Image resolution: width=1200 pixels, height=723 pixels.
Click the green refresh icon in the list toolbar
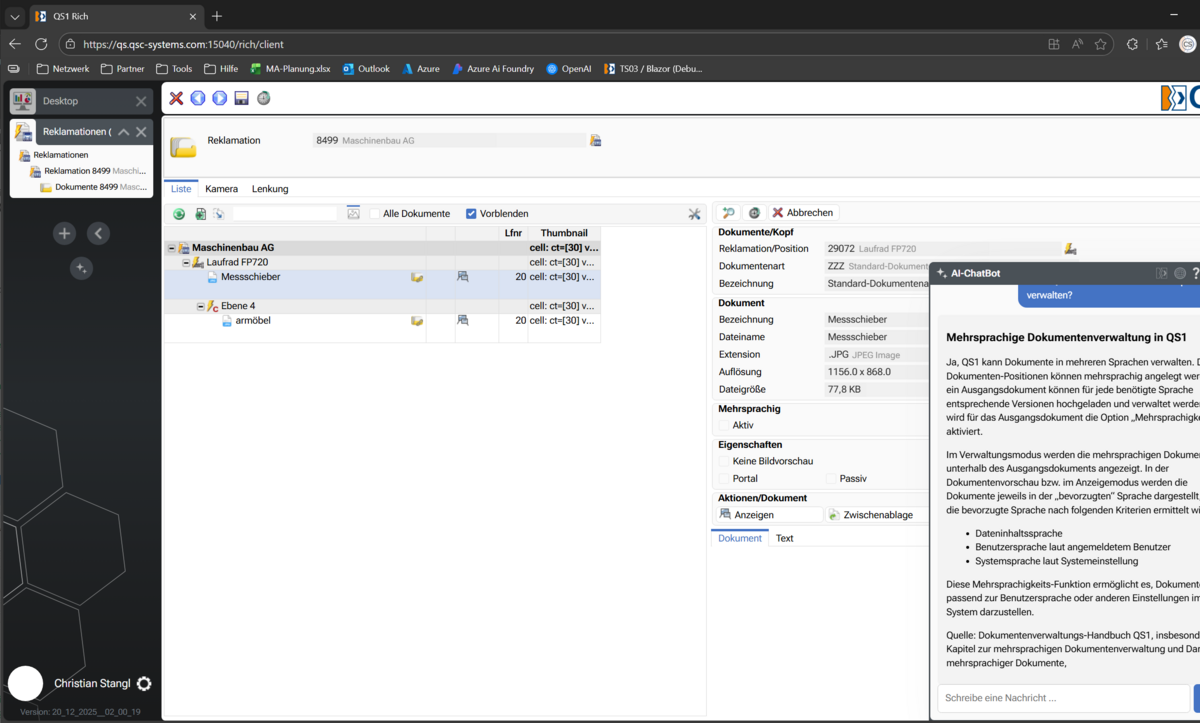pyautogui.click(x=179, y=214)
